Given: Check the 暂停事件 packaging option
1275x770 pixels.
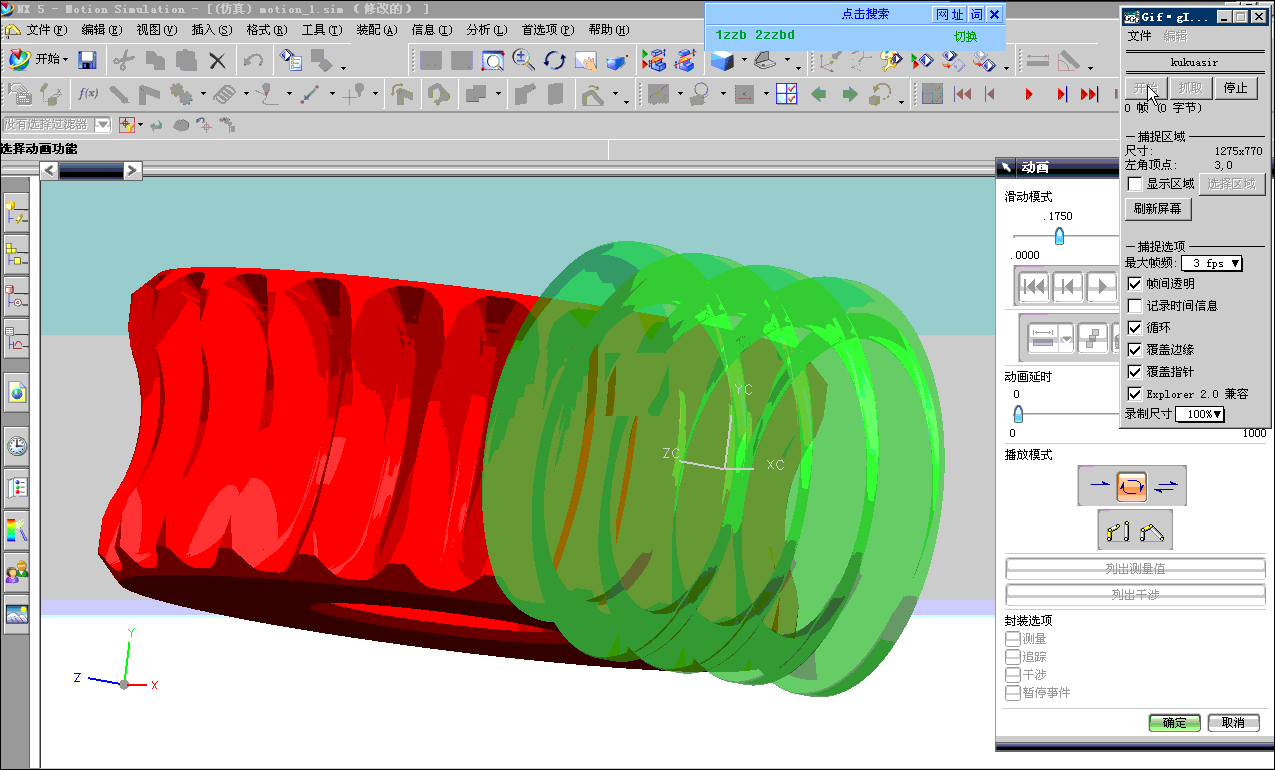Looking at the screenshot, I should pos(1014,693).
